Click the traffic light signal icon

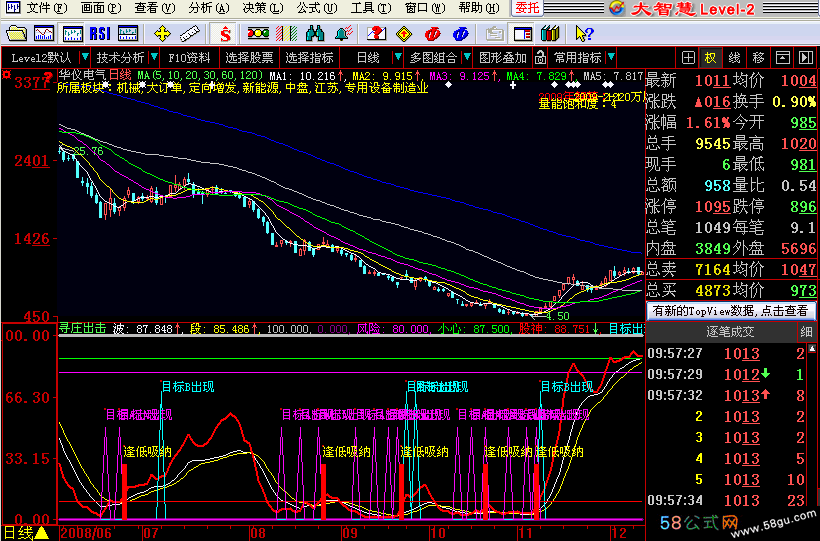[x=258, y=34]
